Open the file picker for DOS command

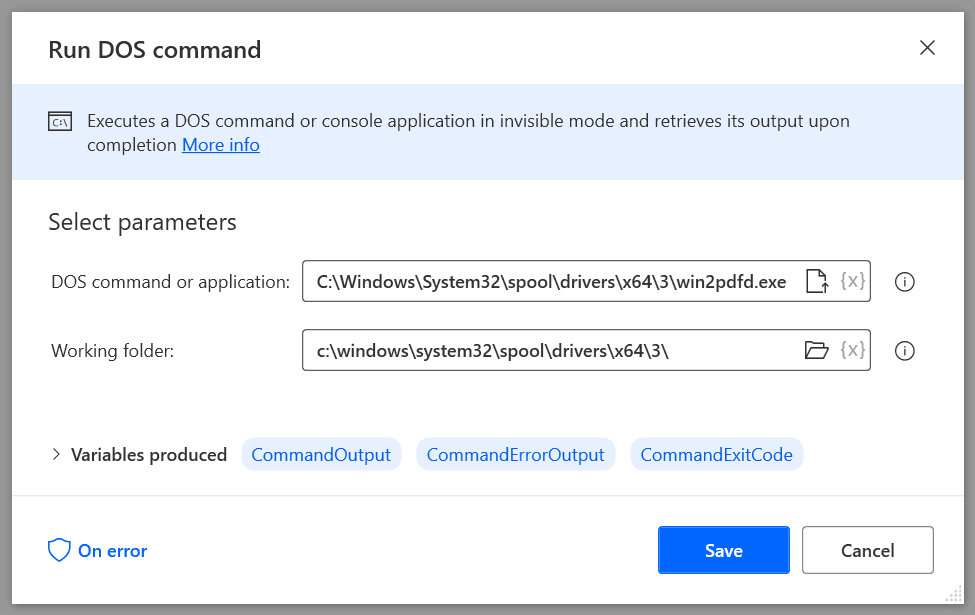click(x=817, y=281)
